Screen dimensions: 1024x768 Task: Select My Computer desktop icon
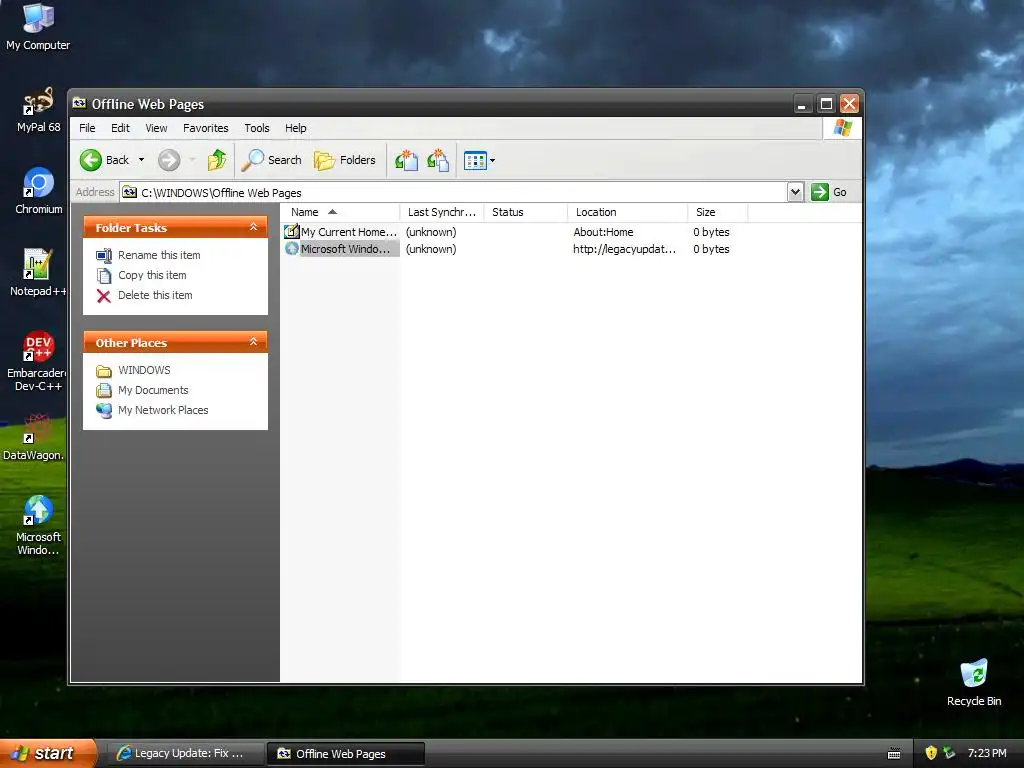(38, 27)
